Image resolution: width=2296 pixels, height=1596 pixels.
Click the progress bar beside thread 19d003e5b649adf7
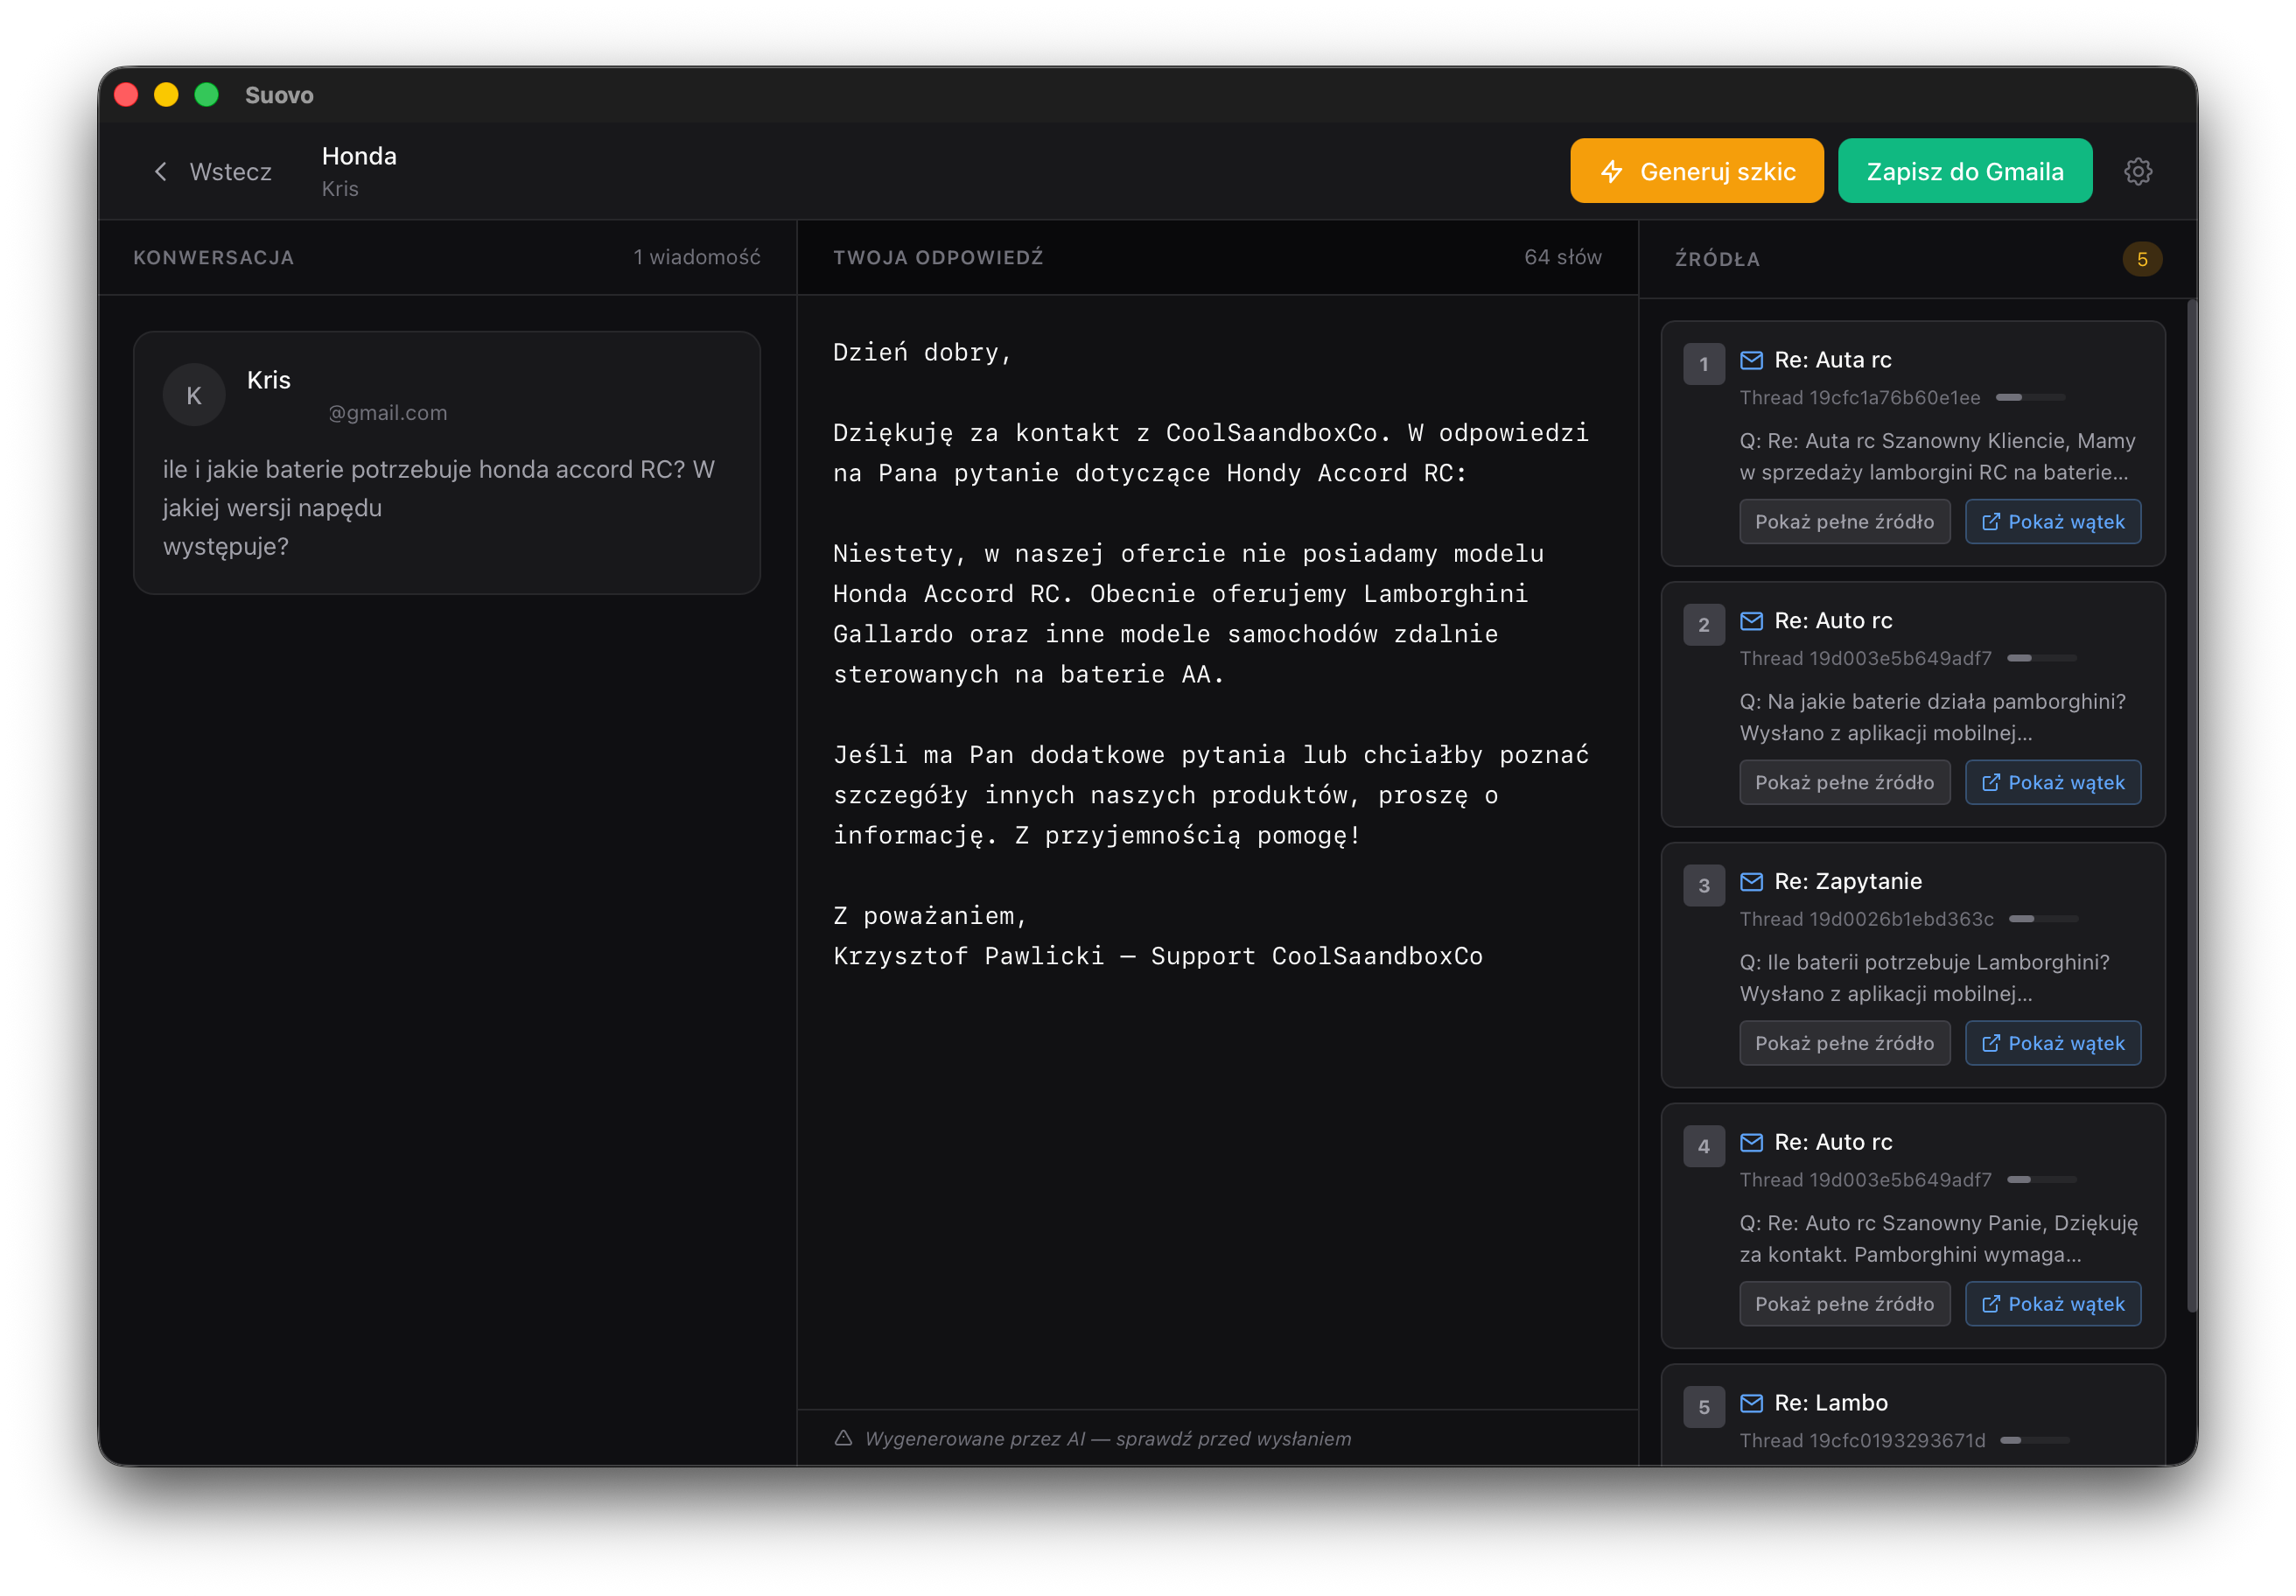click(2045, 658)
